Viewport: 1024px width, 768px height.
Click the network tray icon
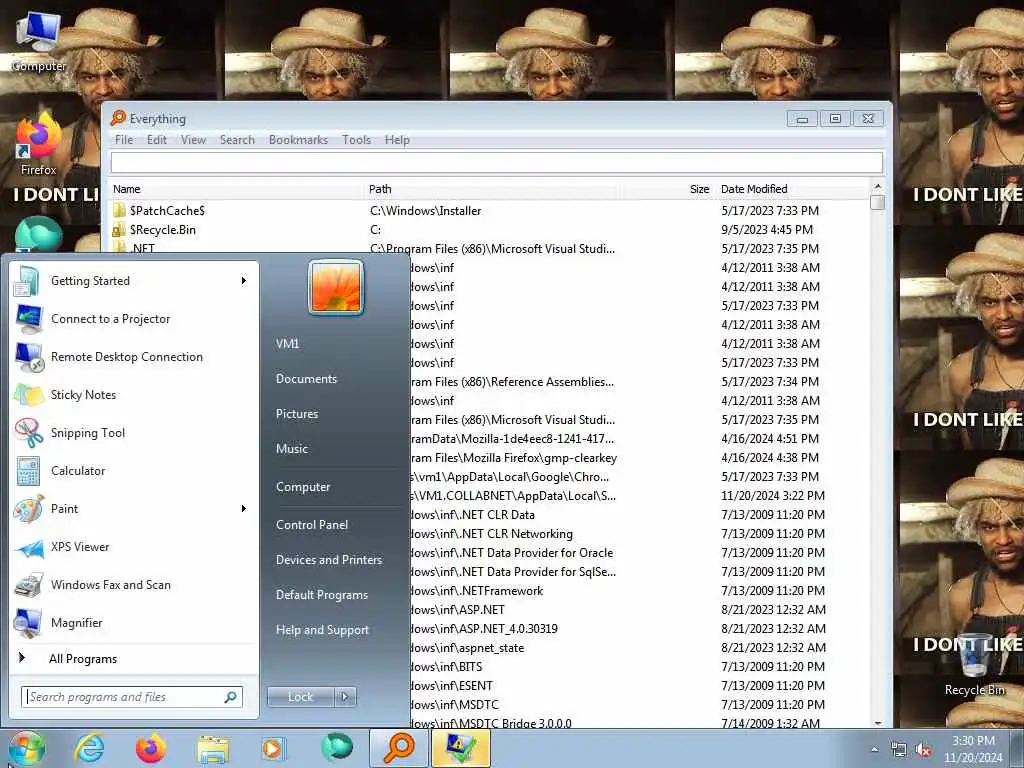click(x=899, y=750)
